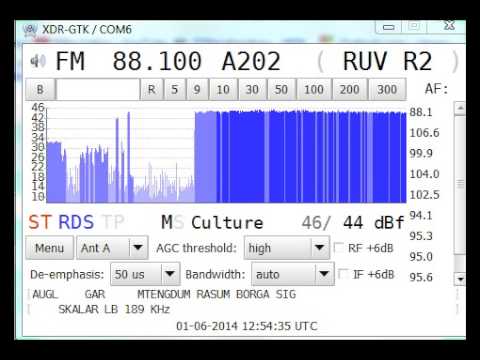Select AF frequency 88.1
Image resolution: width=480 pixels, height=360 pixels.
tap(421, 112)
